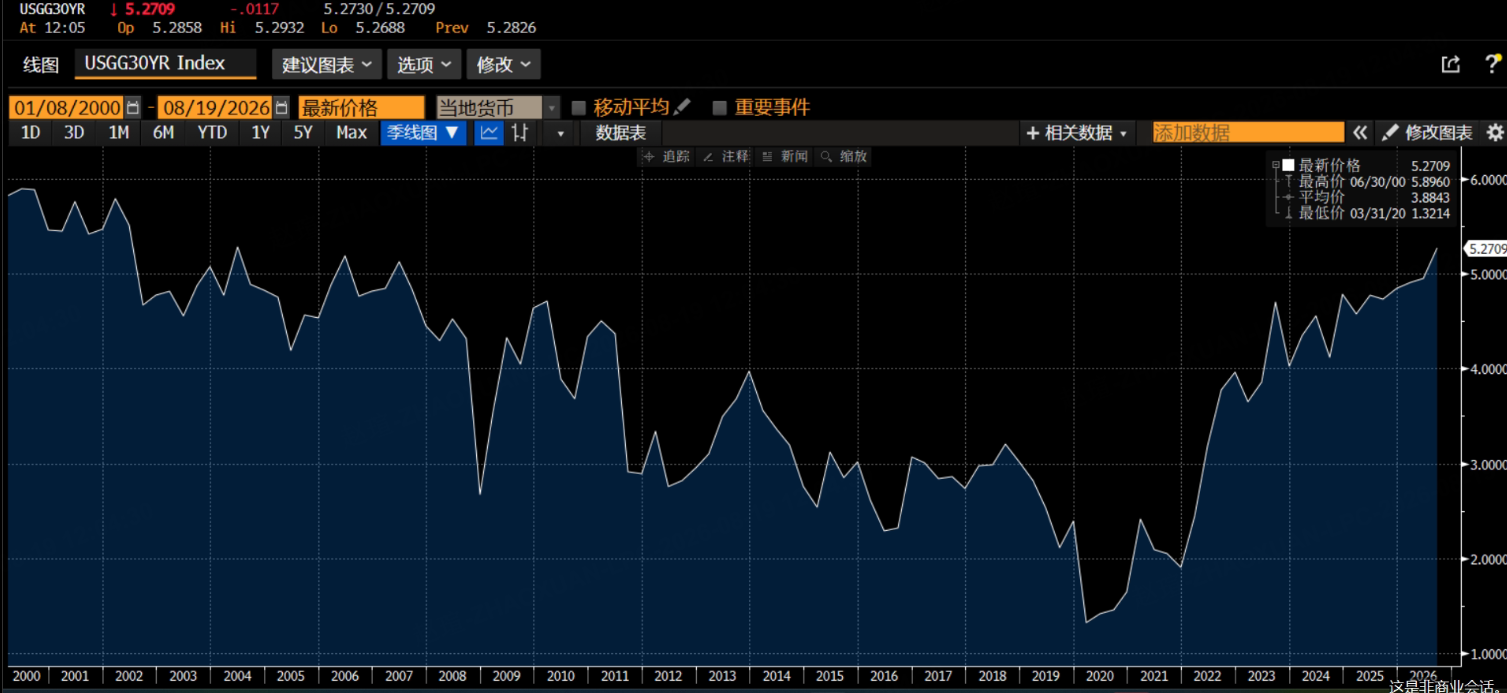Select the 1D range tab
Screen dimensions: 1507x693
click(x=31, y=133)
